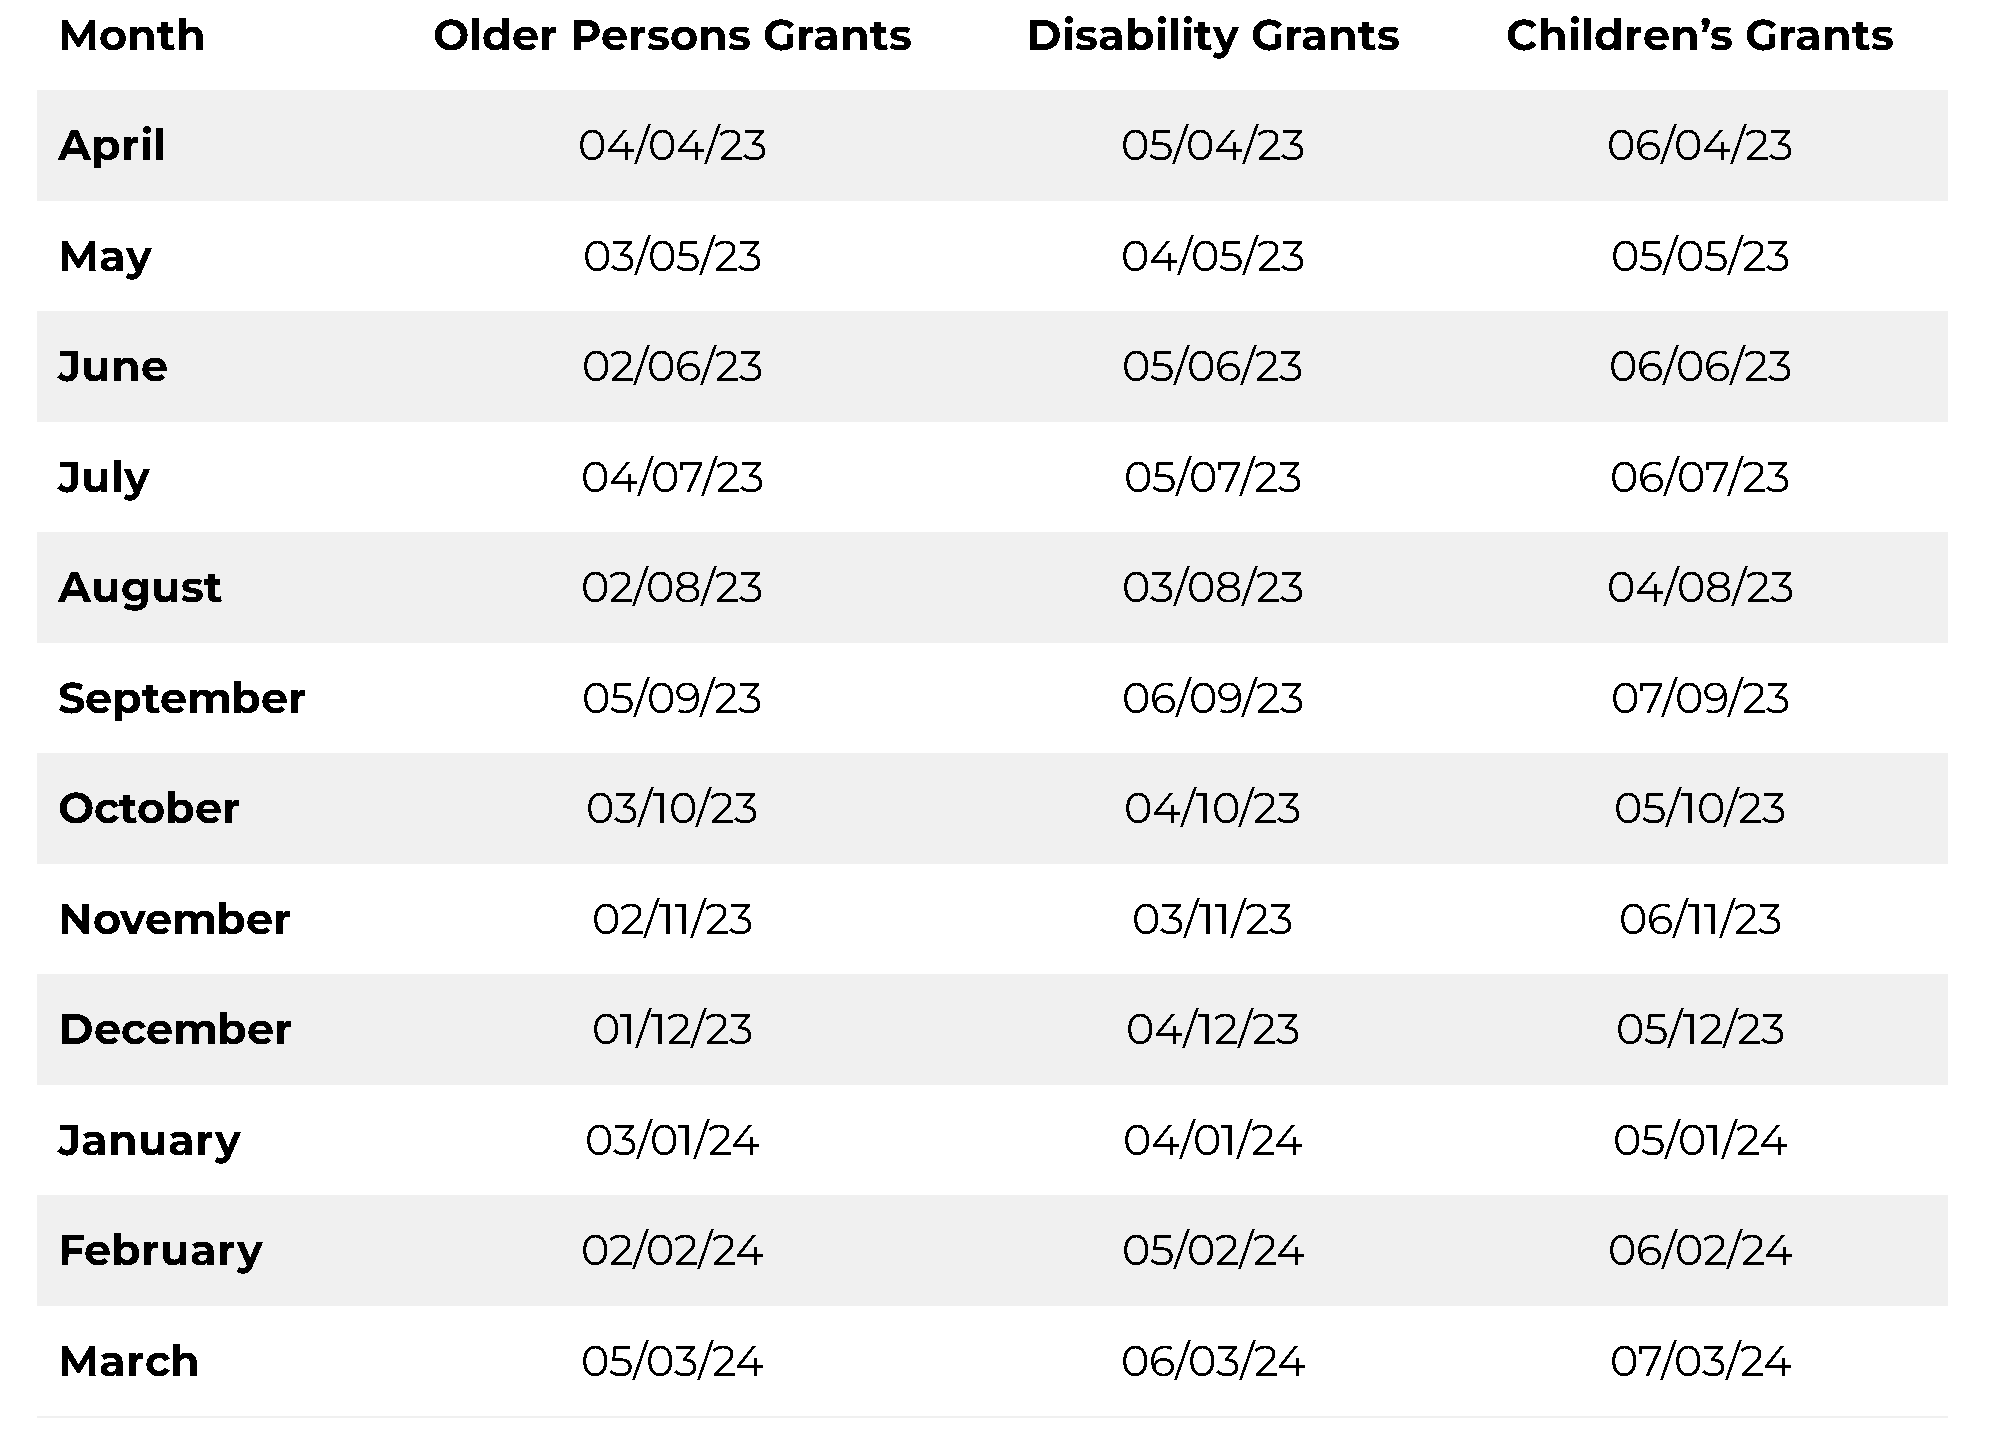
Task: Select September children's date 07/09/23
Action: point(1699,699)
